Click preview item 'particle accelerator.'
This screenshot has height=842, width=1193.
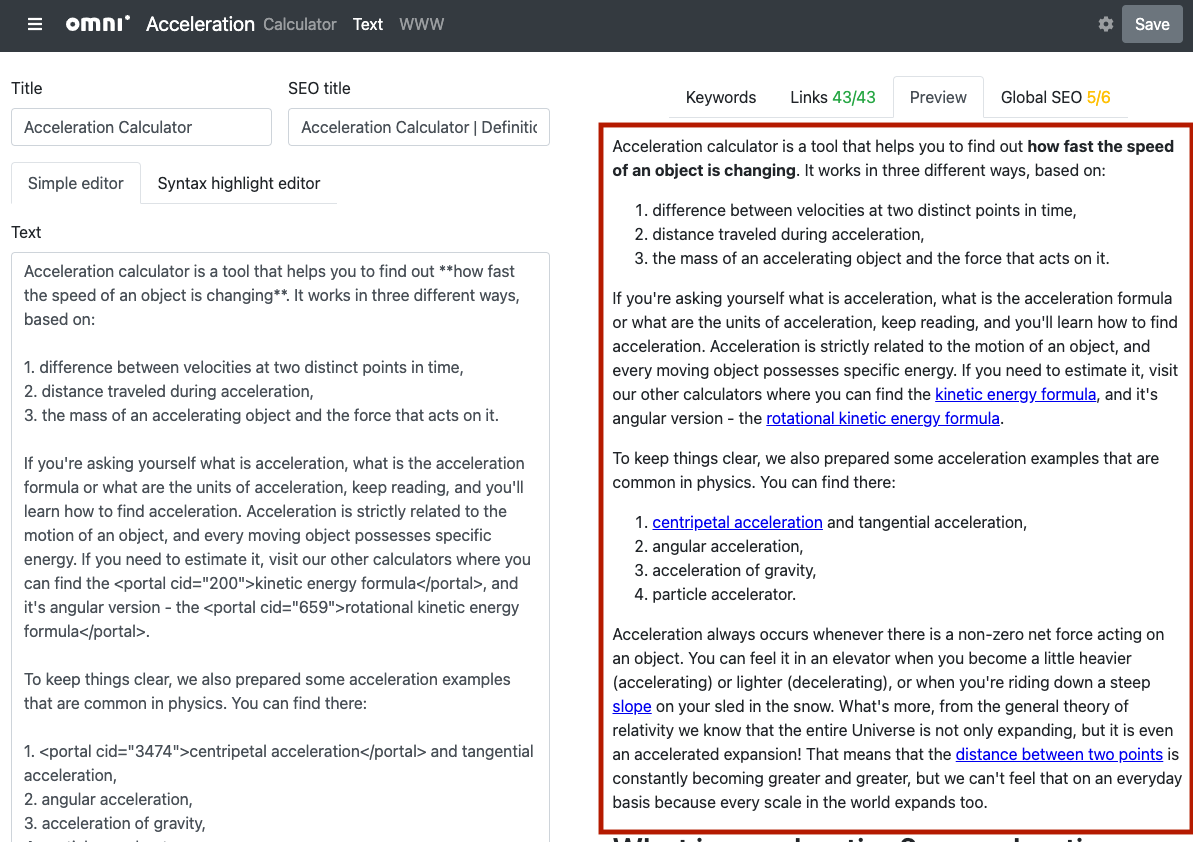[724, 595]
